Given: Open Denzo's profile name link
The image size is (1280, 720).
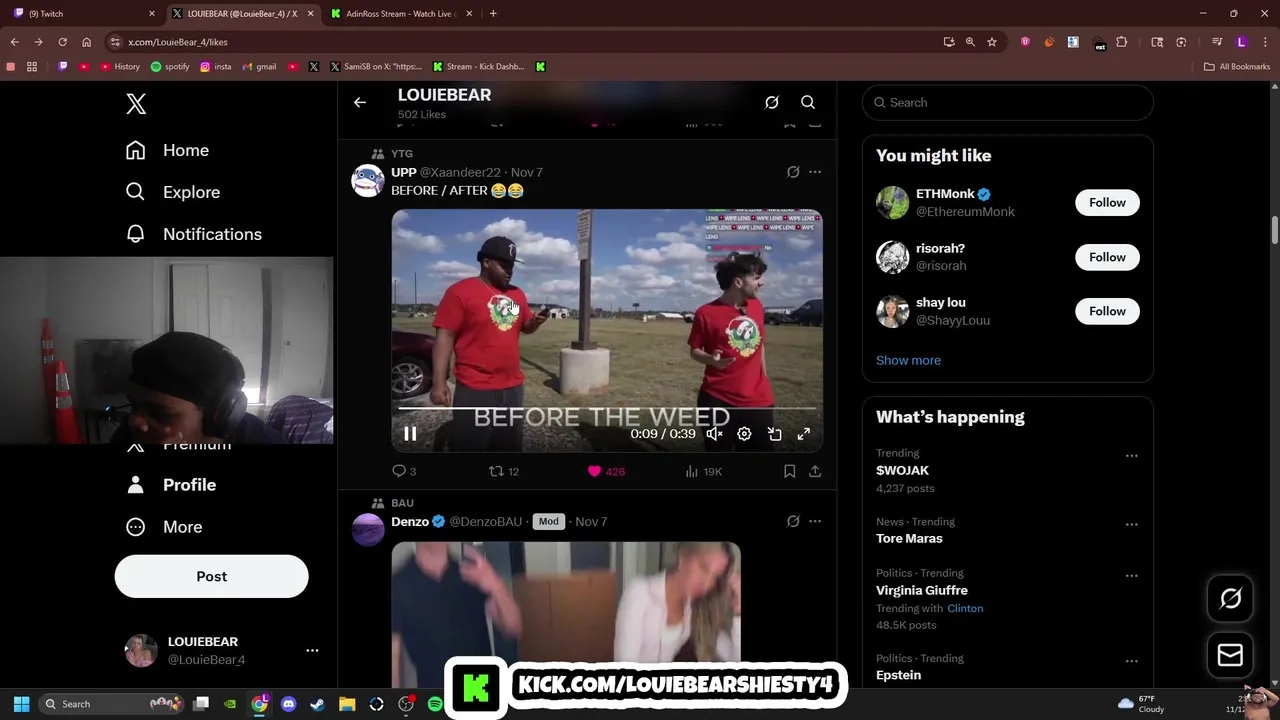Looking at the screenshot, I should (x=410, y=521).
